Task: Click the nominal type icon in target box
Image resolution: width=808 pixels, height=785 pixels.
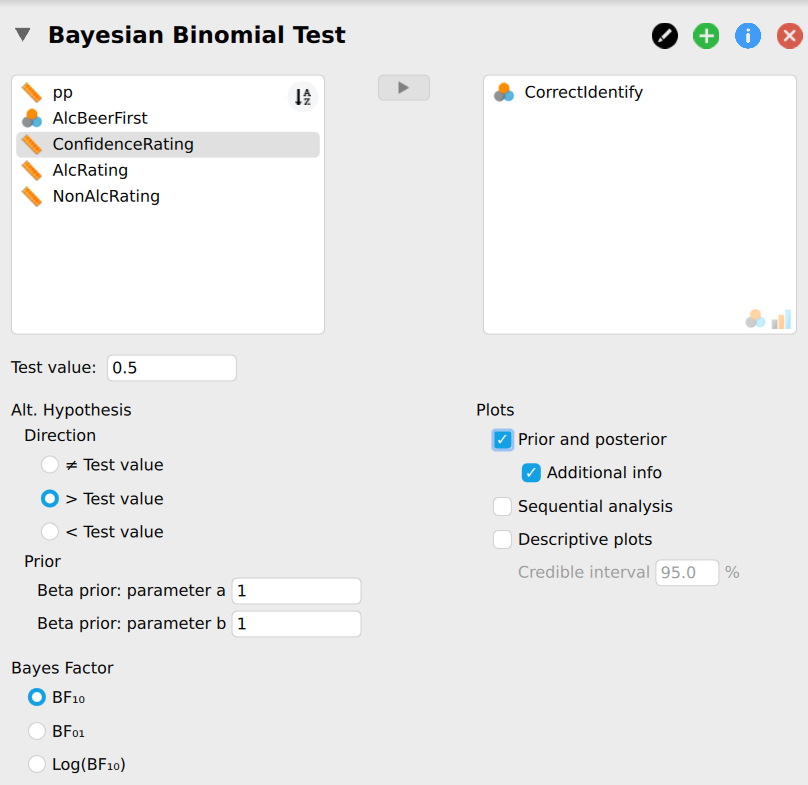Action: pos(755,319)
